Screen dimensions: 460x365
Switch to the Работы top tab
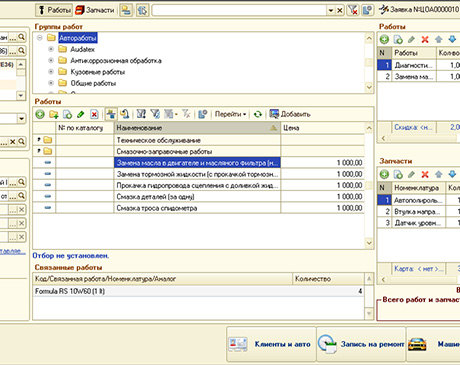[x=54, y=10]
